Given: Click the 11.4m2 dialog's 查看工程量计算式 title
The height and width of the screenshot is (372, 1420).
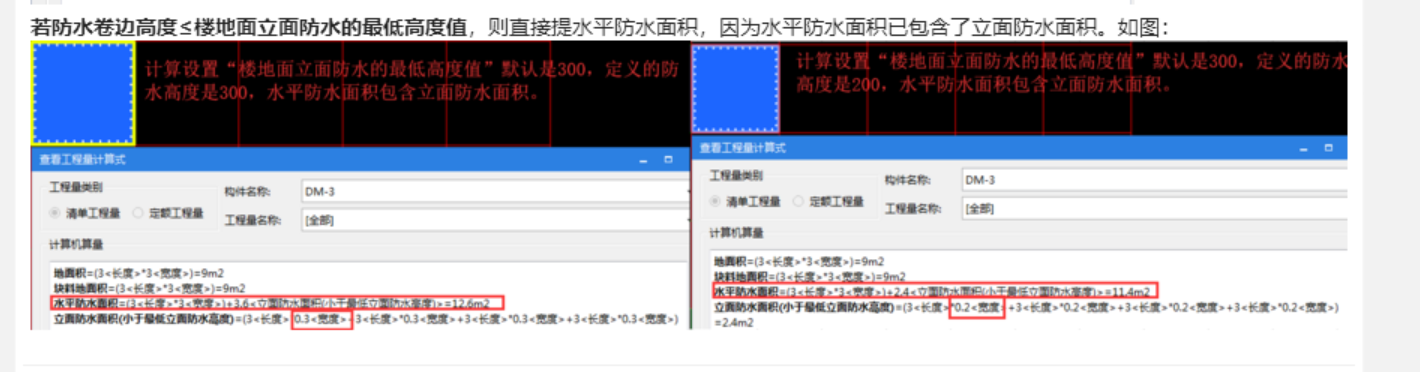Looking at the screenshot, I should pyautogui.click(x=743, y=147).
